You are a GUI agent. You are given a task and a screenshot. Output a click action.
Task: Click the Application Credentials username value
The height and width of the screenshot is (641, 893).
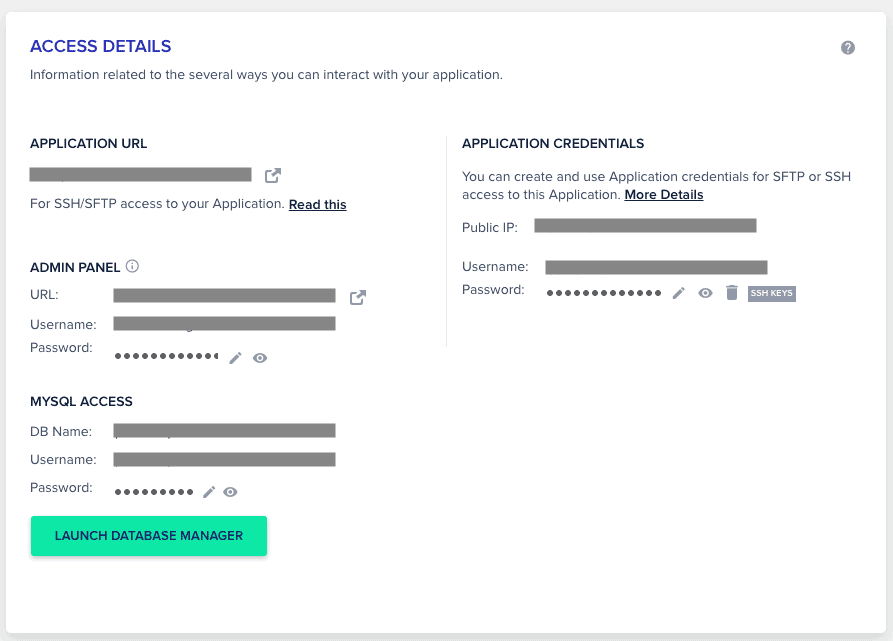tap(656, 267)
